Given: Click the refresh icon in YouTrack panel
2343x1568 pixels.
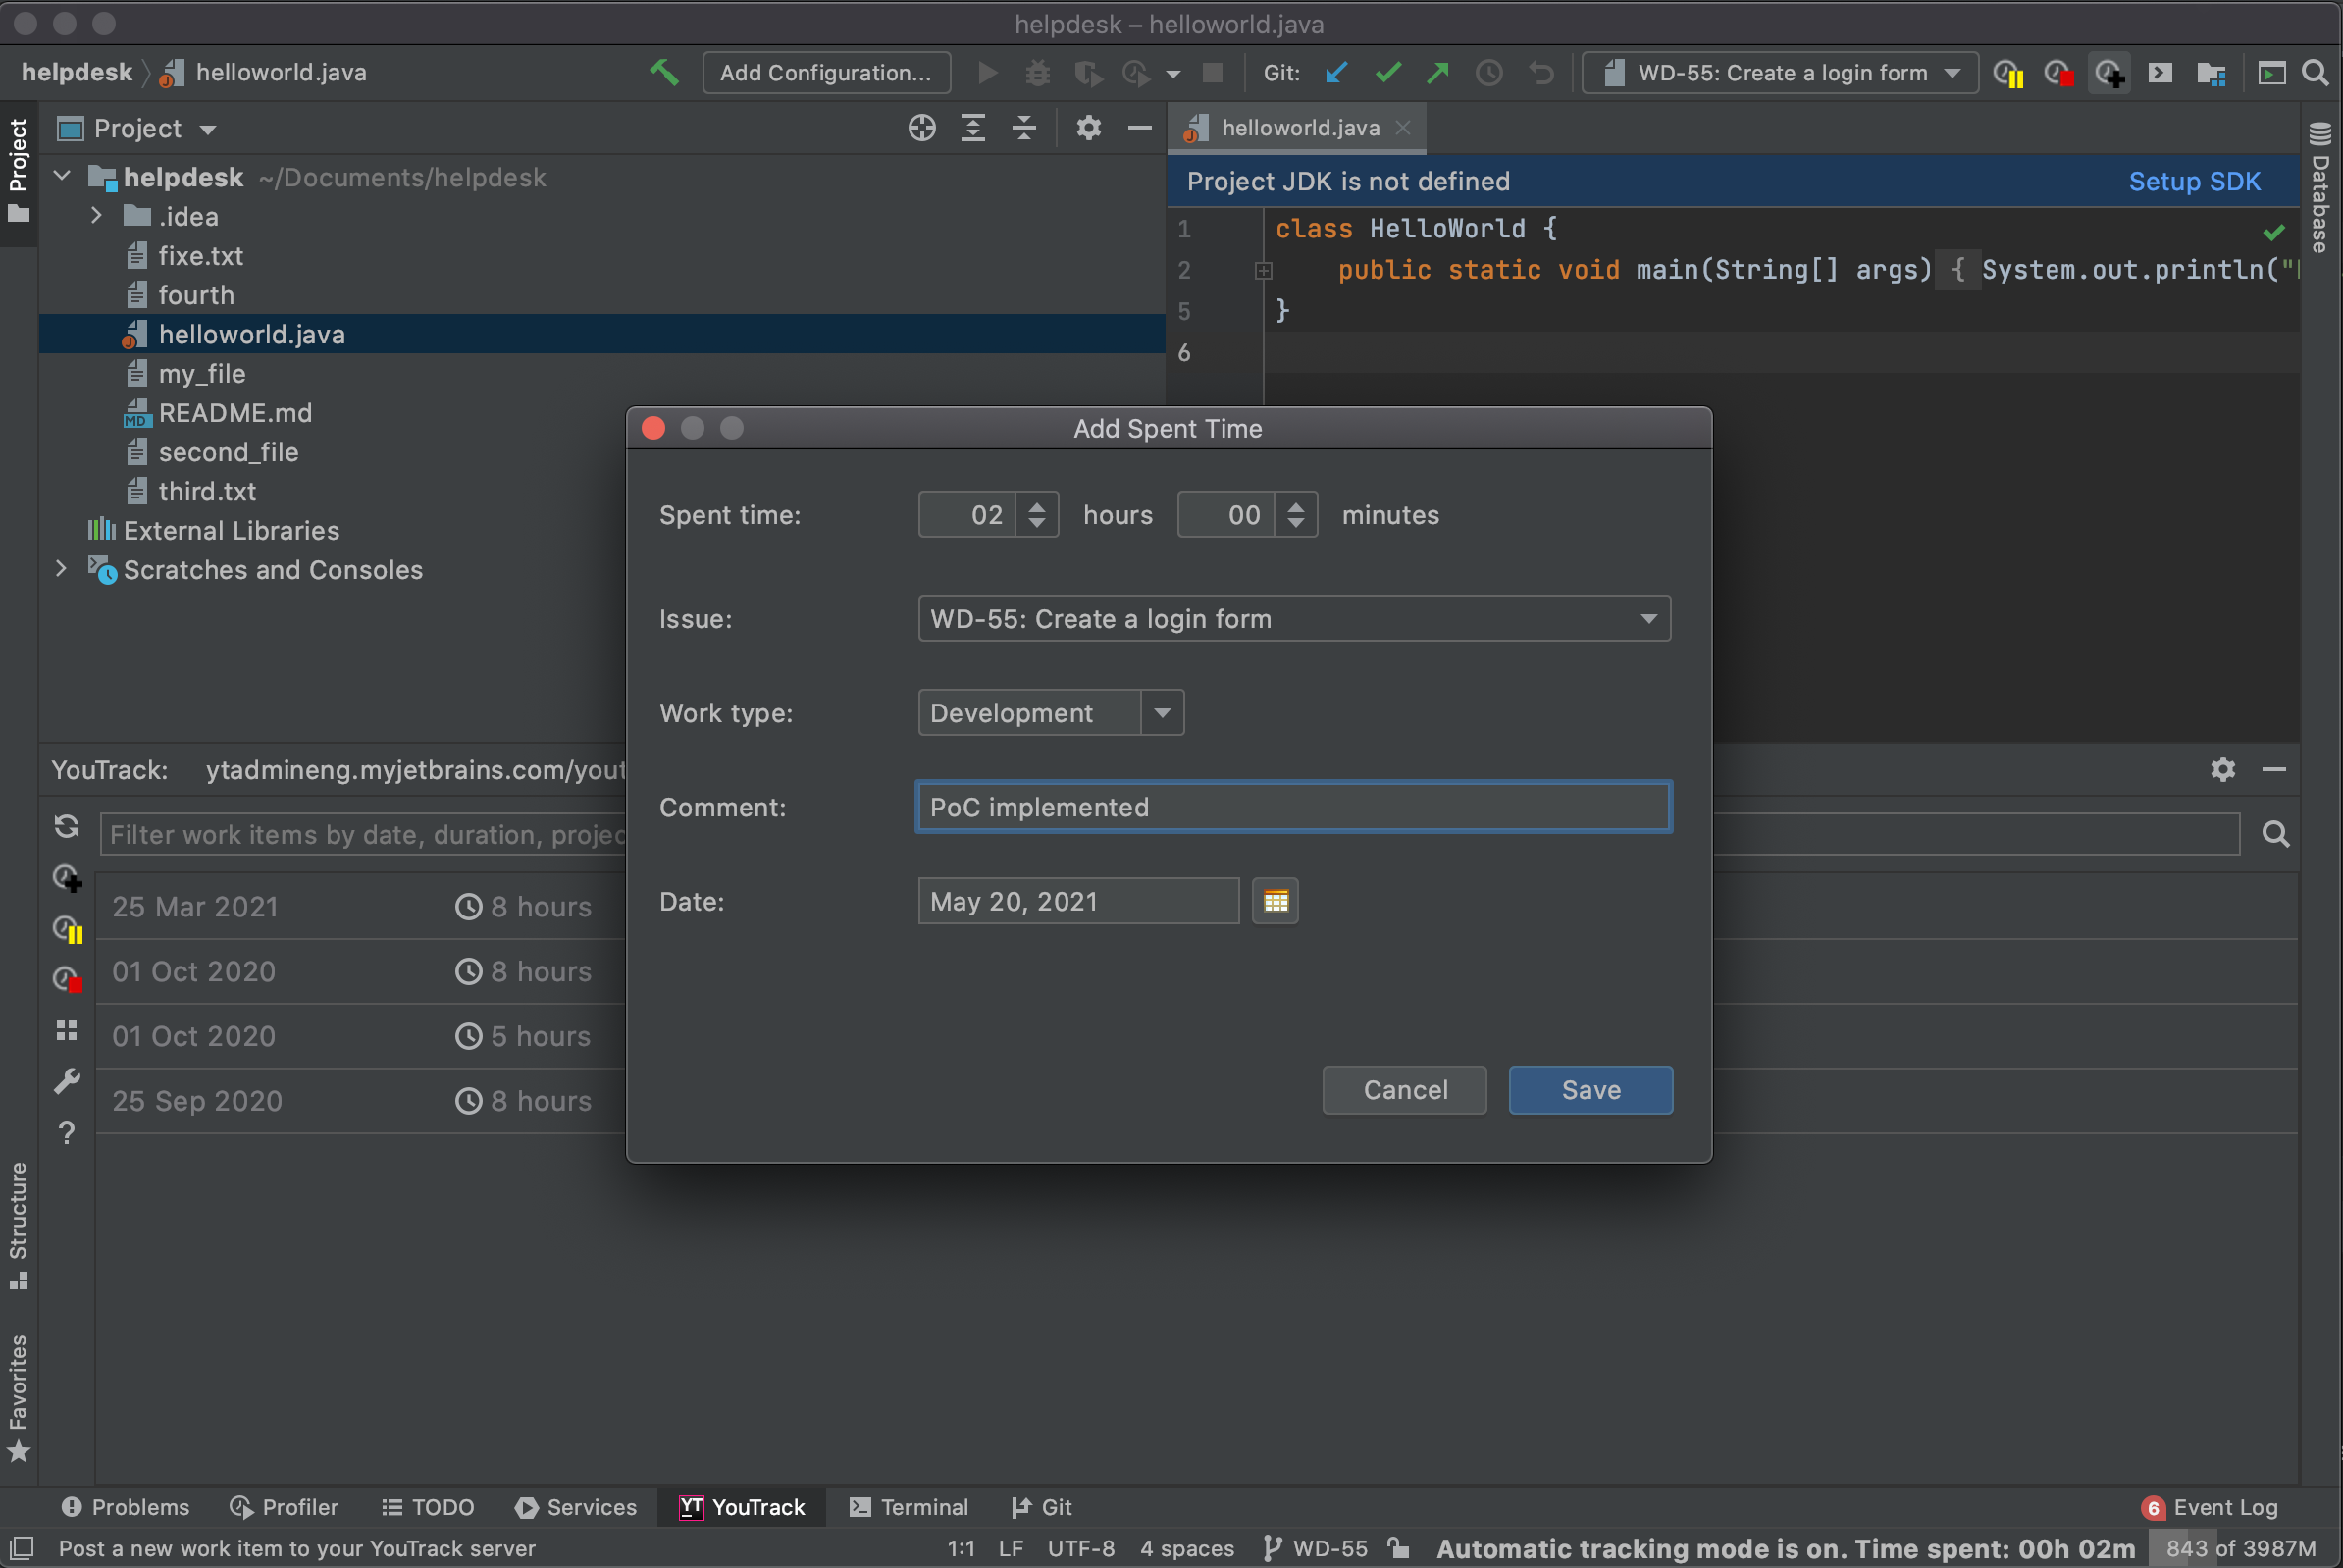Looking at the screenshot, I should (x=67, y=826).
